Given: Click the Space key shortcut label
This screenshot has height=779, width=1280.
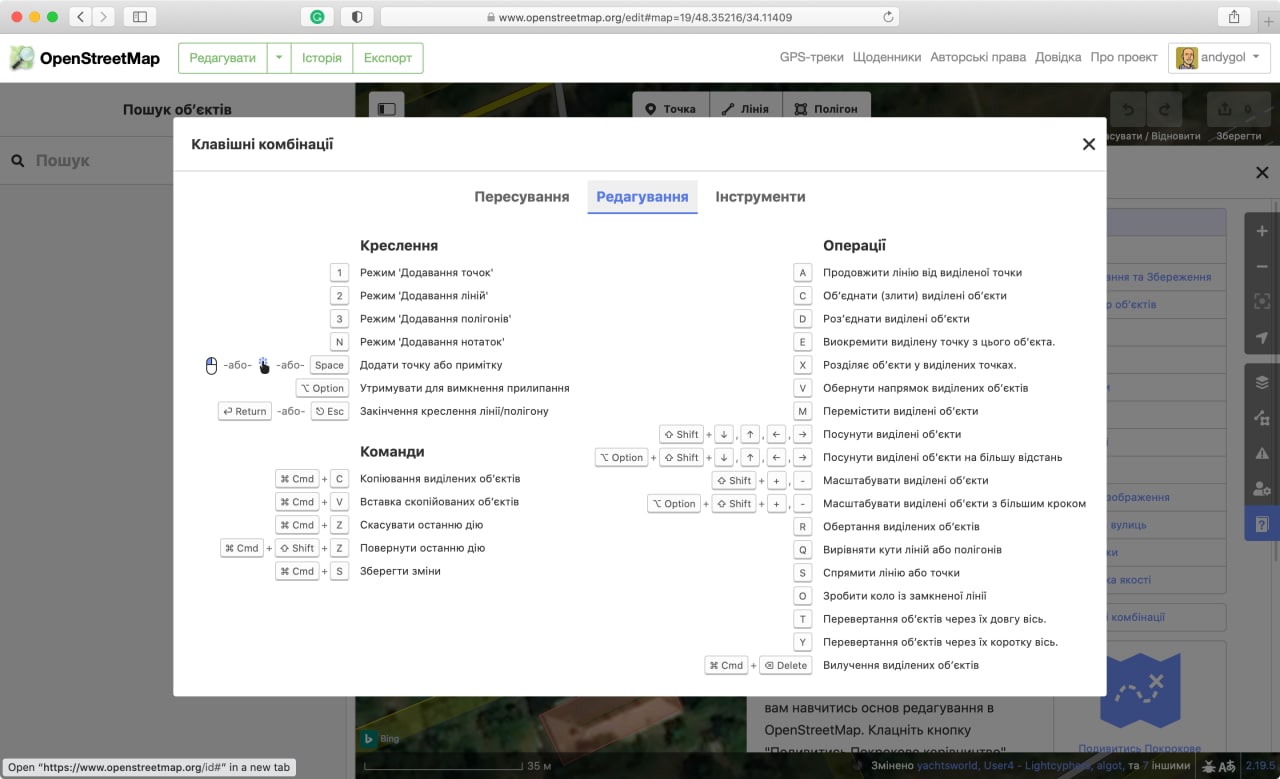Looking at the screenshot, I should tap(329, 365).
